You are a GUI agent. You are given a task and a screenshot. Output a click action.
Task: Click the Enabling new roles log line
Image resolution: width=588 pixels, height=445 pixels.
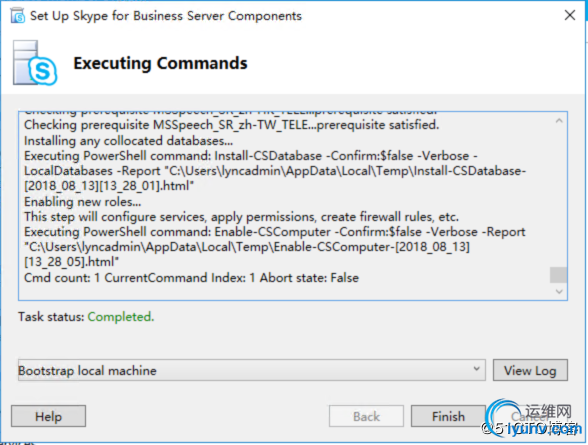point(82,202)
